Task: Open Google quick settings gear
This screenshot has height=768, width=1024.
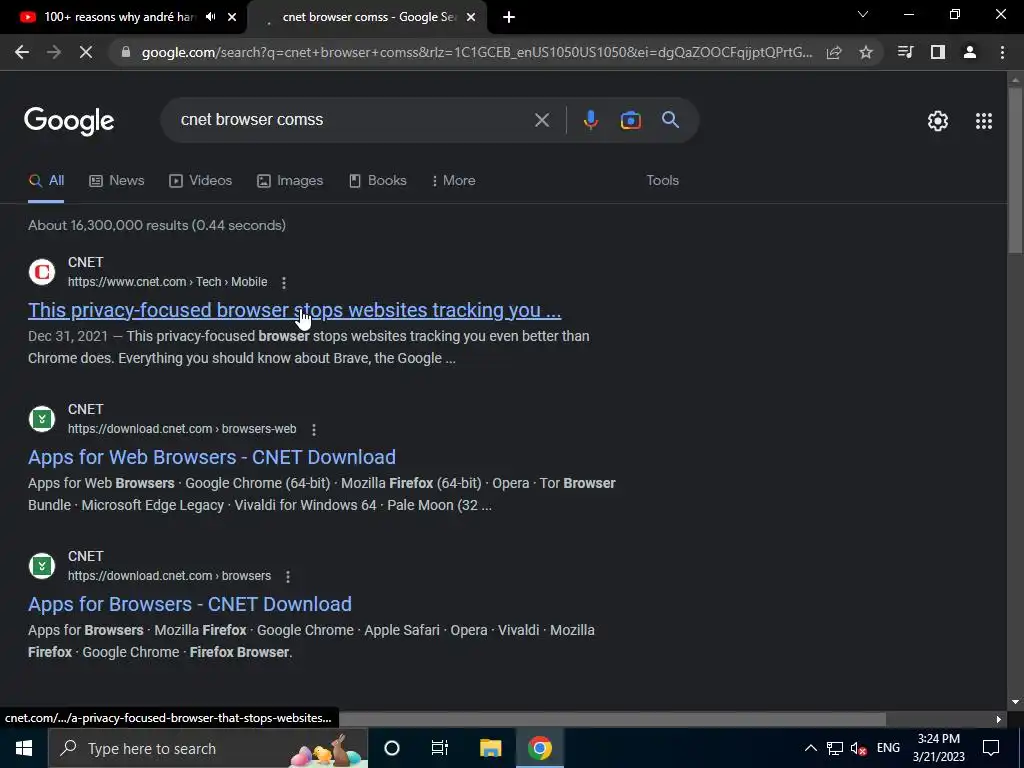Action: [938, 121]
